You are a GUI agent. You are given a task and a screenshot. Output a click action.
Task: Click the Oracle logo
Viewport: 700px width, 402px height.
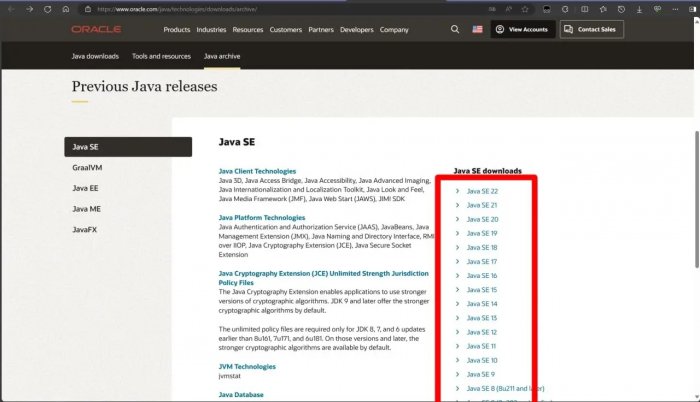tap(96, 29)
